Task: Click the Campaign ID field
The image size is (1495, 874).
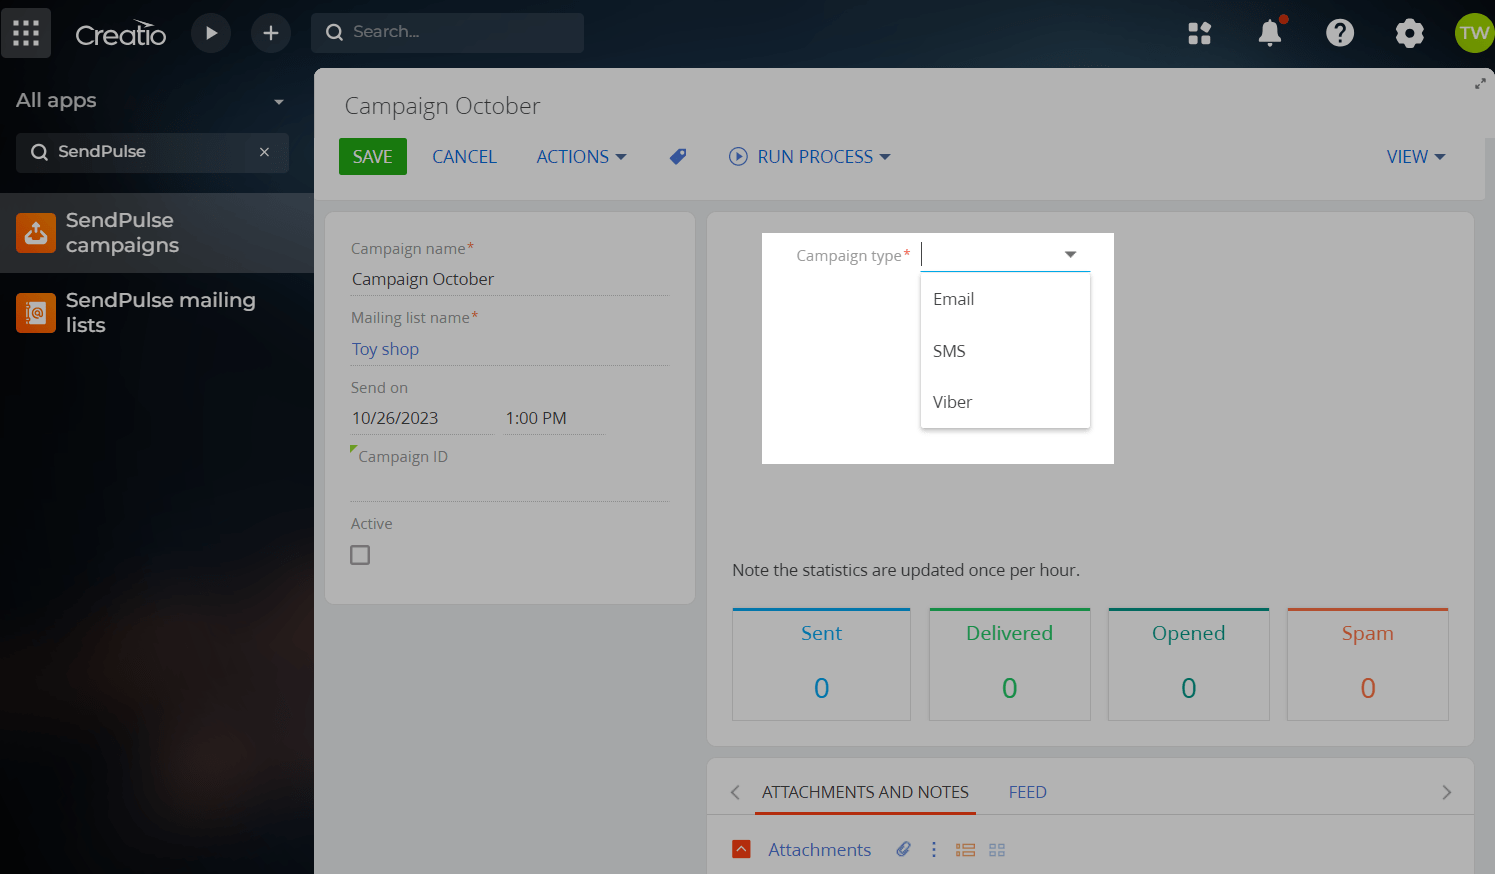Action: point(510,485)
